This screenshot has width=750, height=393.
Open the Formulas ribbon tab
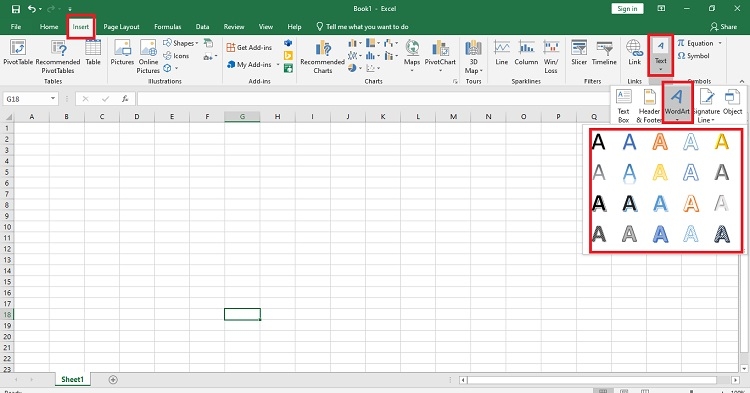click(167, 27)
